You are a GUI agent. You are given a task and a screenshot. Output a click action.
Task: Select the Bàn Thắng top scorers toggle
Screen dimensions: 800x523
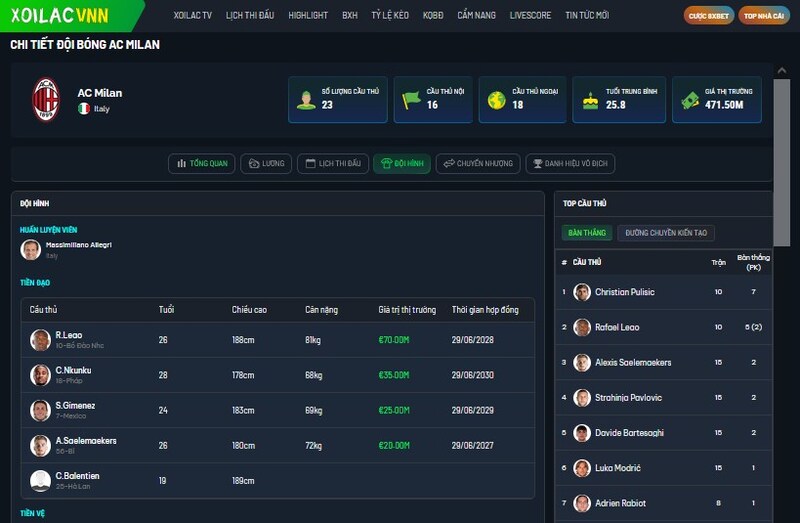point(586,233)
